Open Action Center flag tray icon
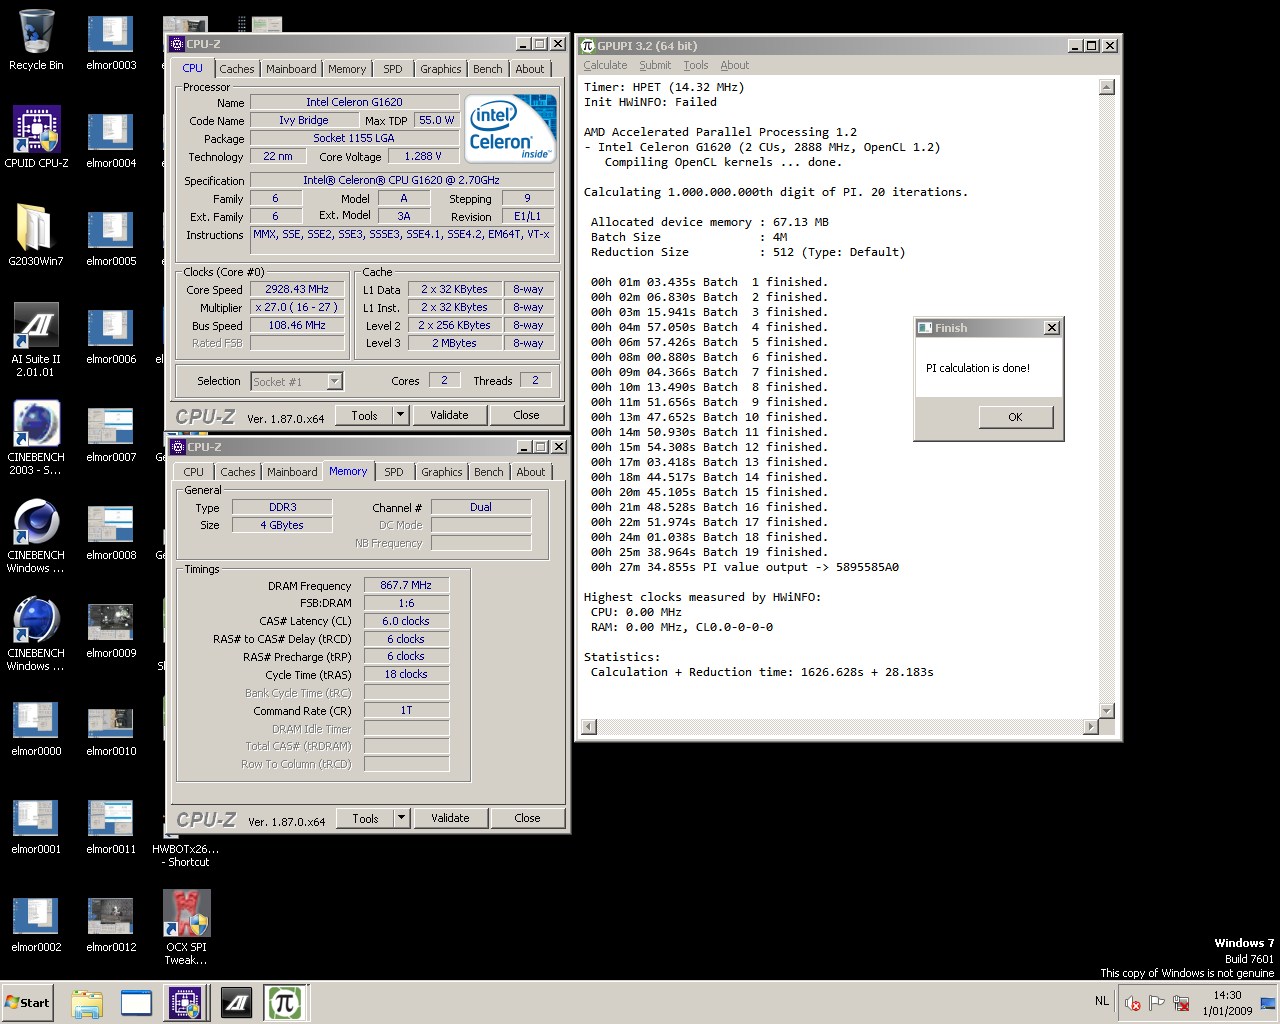This screenshot has width=1280, height=1024. [x=1157, y=1003]
